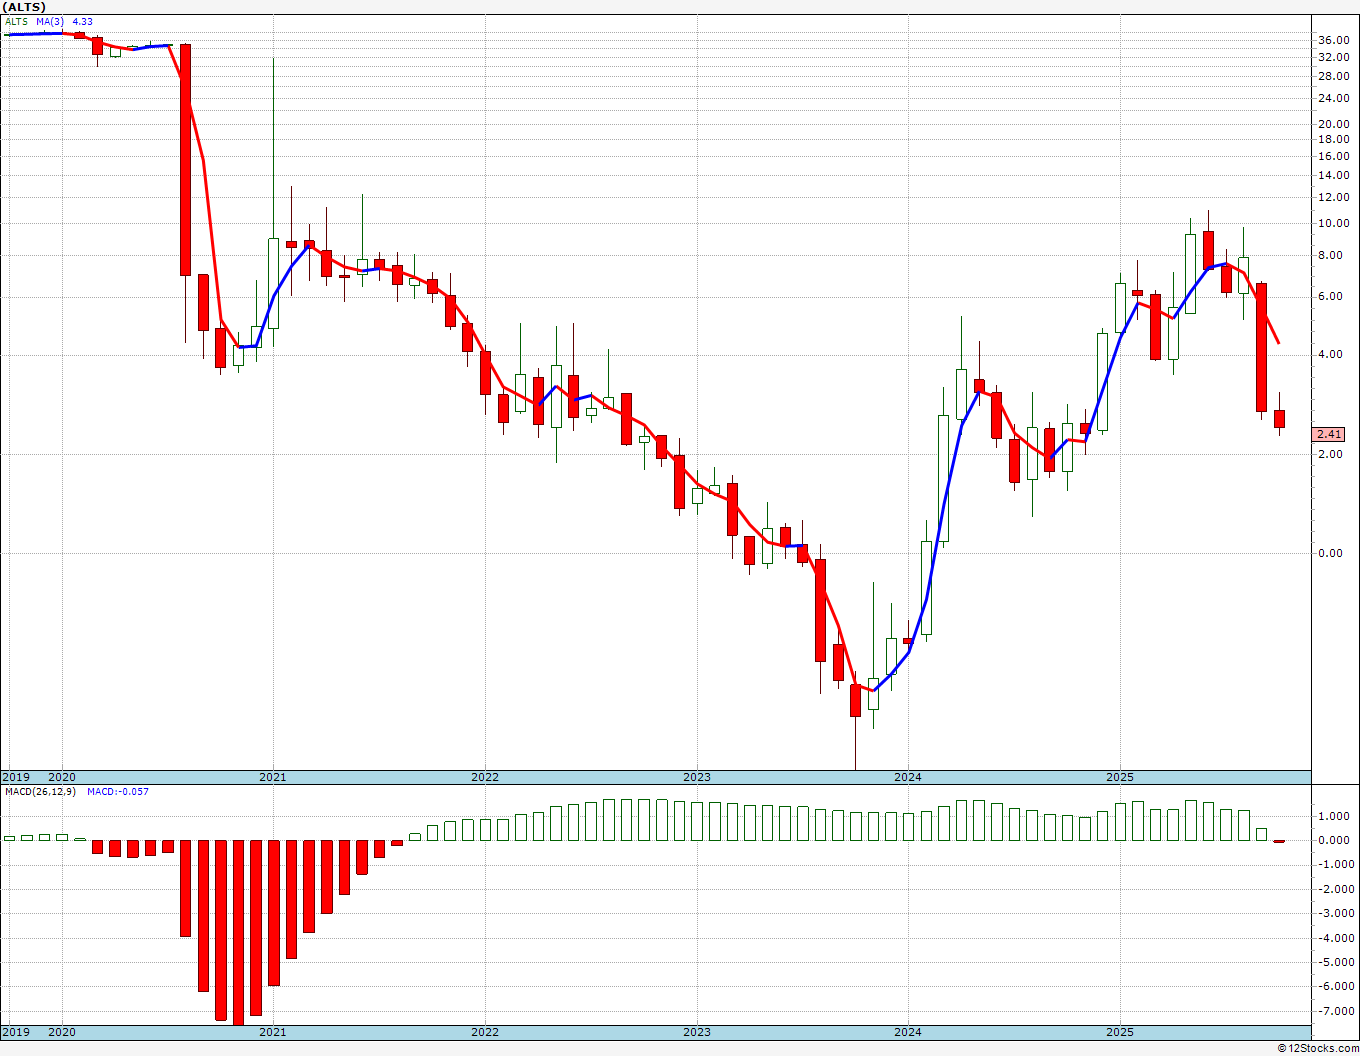Select the MACD:-0.057 reading
1360x1056 pixels.
(x=118, y=791)
